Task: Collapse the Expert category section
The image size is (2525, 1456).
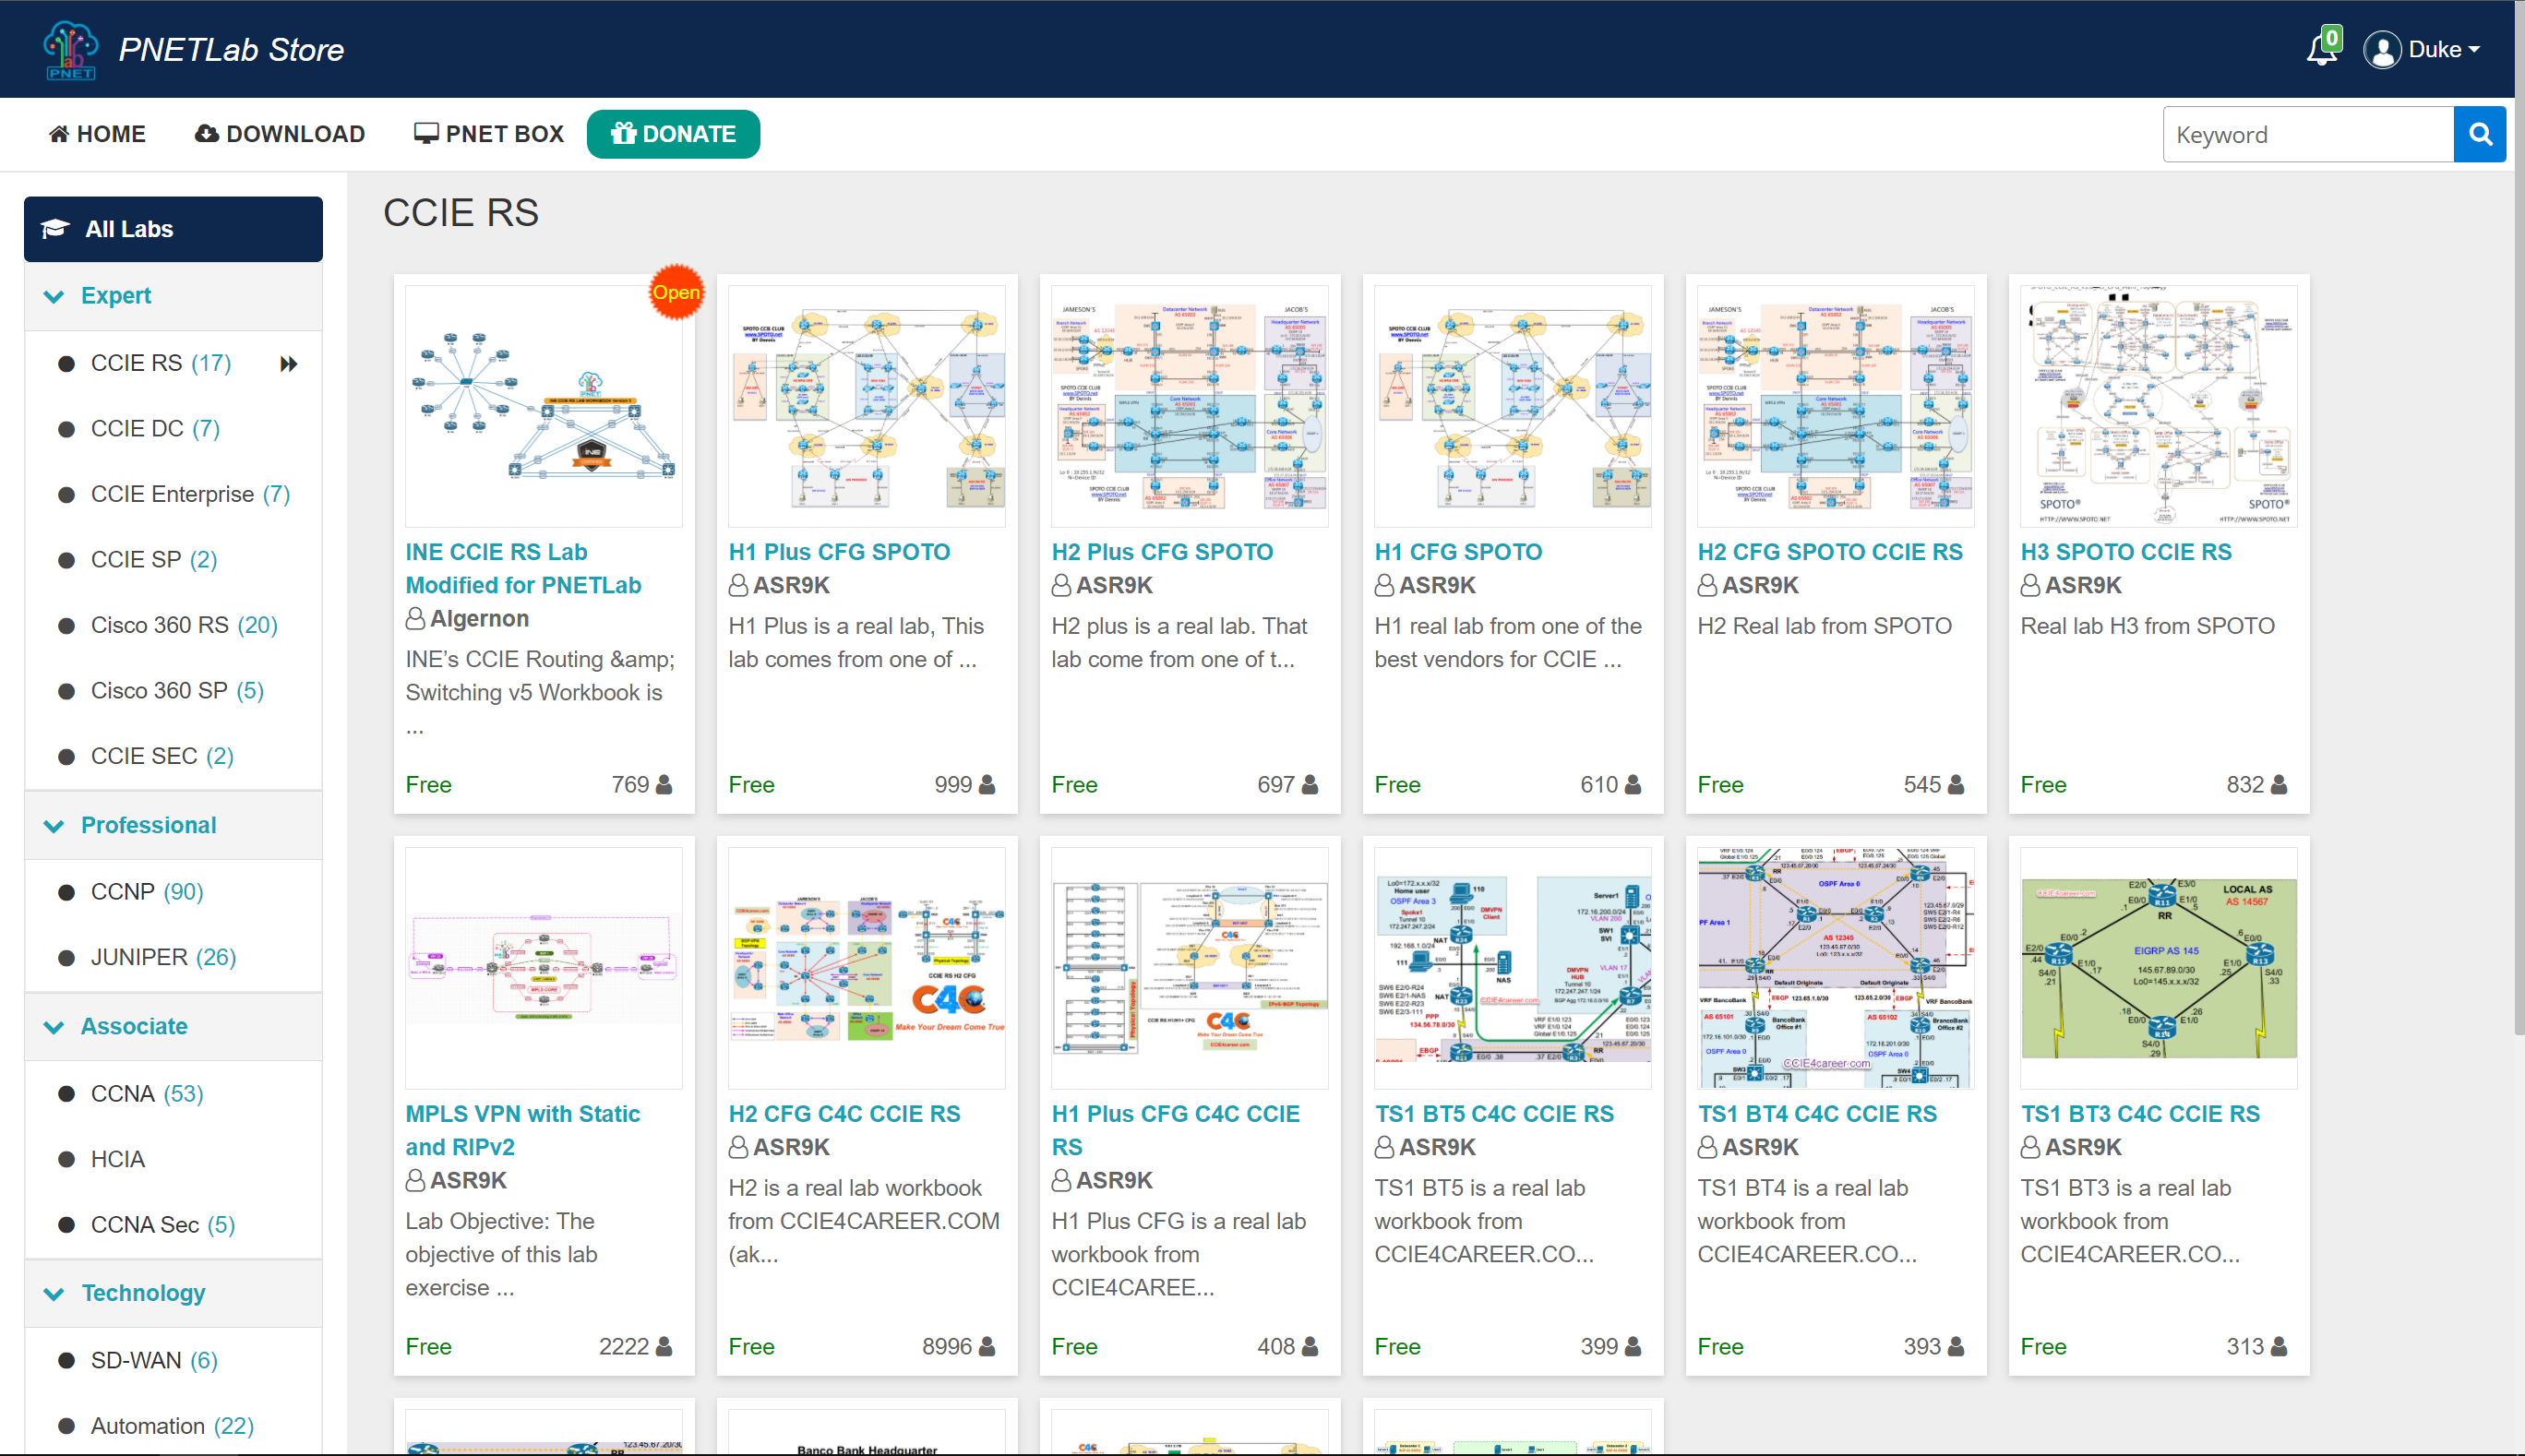Action: click(x=173, y=296)
